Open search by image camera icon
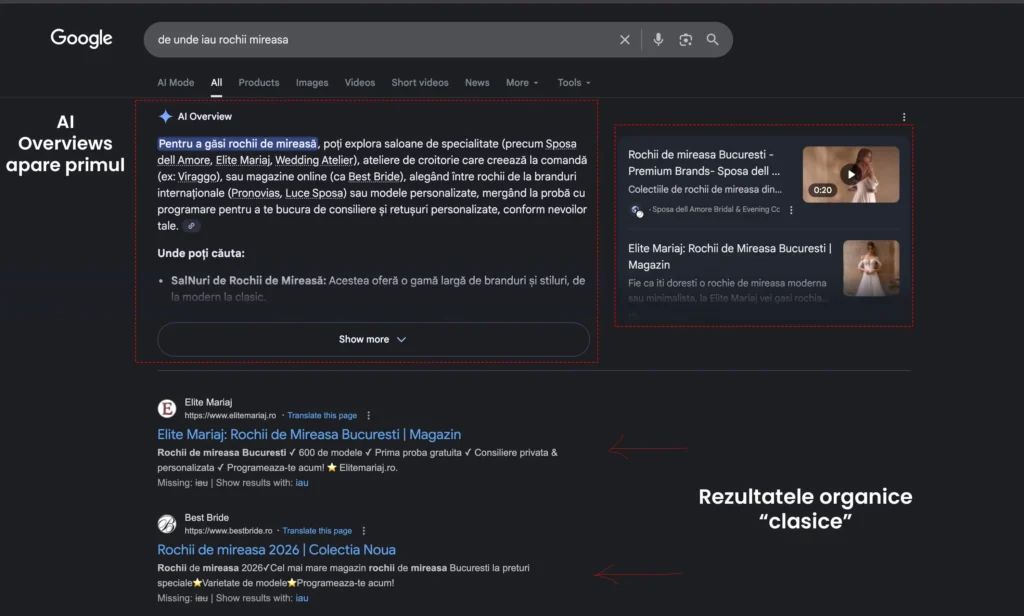This screenshot has width=1024, height=616. pyautogui.click(x=685, y=40)
